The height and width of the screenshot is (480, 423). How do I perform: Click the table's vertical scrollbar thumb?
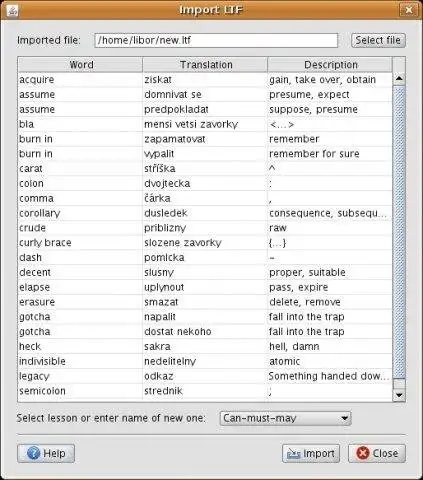point(399,232)
